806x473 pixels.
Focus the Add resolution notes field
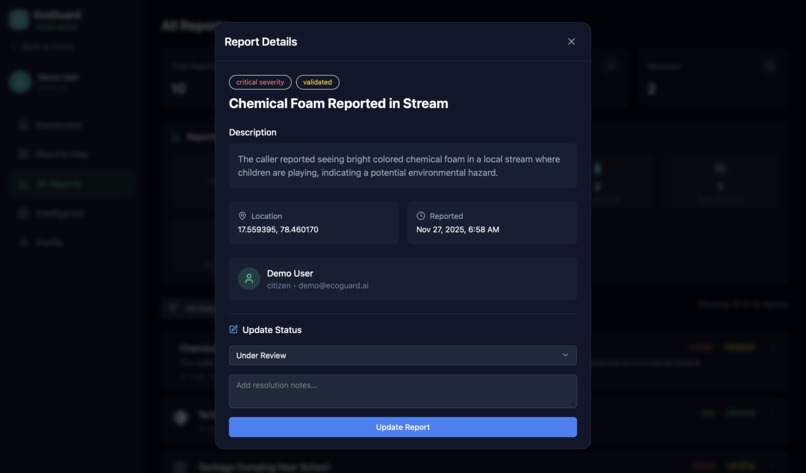402,391
